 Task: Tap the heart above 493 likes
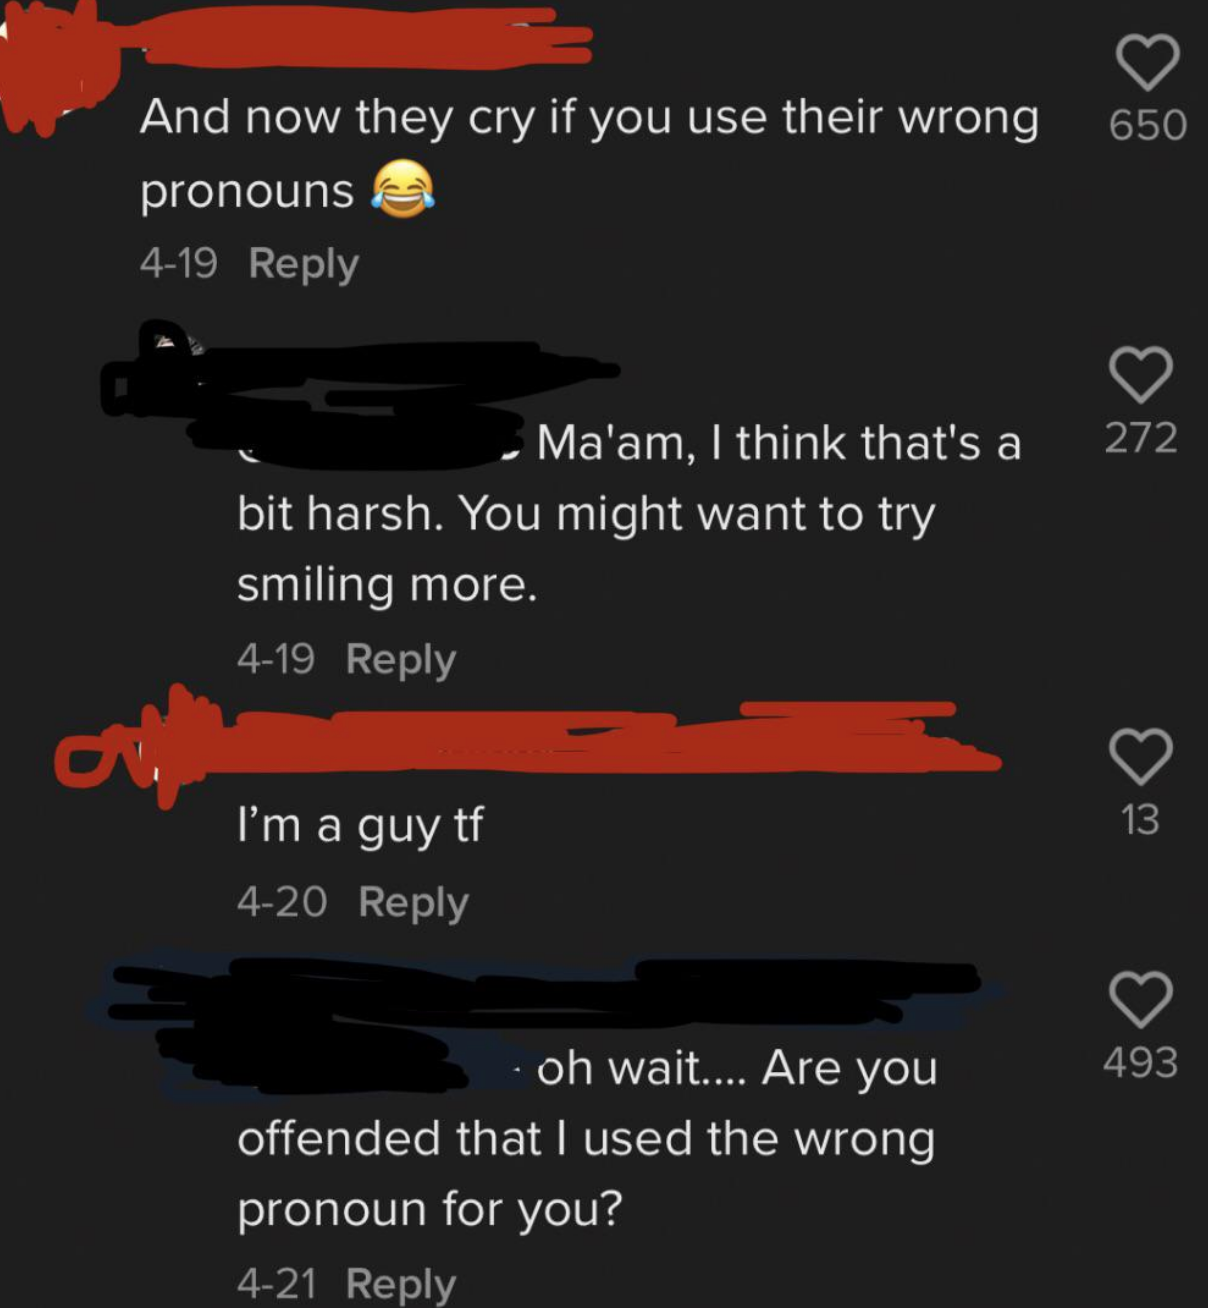tap(1140, 999)
